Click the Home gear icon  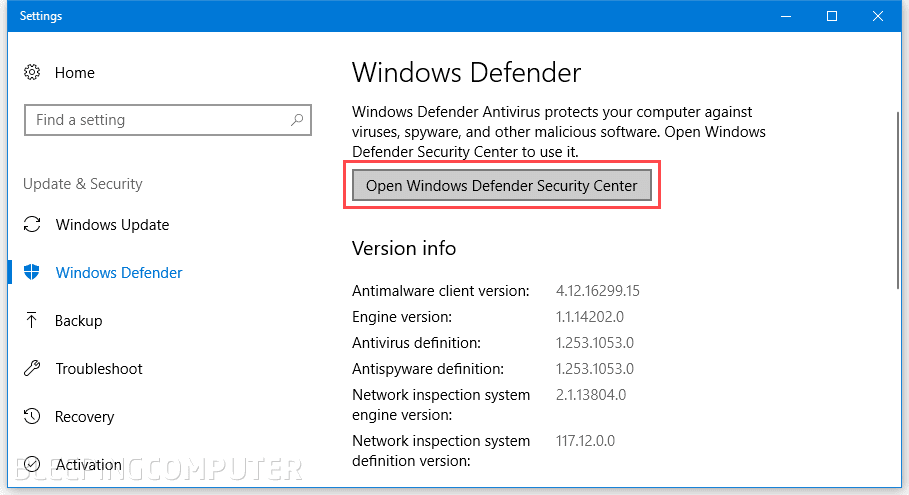[x=32, y=72]
